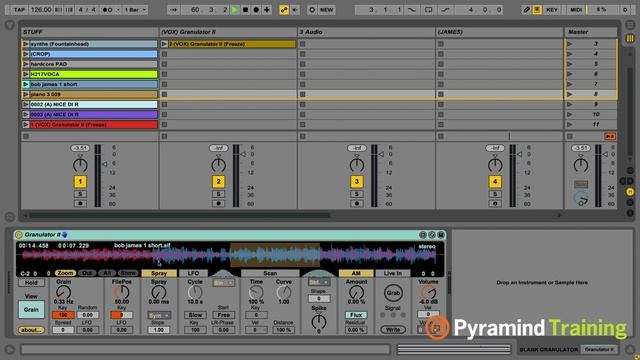Open the 1 Bar quantization dropdown
The height and width of the screenshot is (360, 640).
pyautogui.click(x=136, y=10)
